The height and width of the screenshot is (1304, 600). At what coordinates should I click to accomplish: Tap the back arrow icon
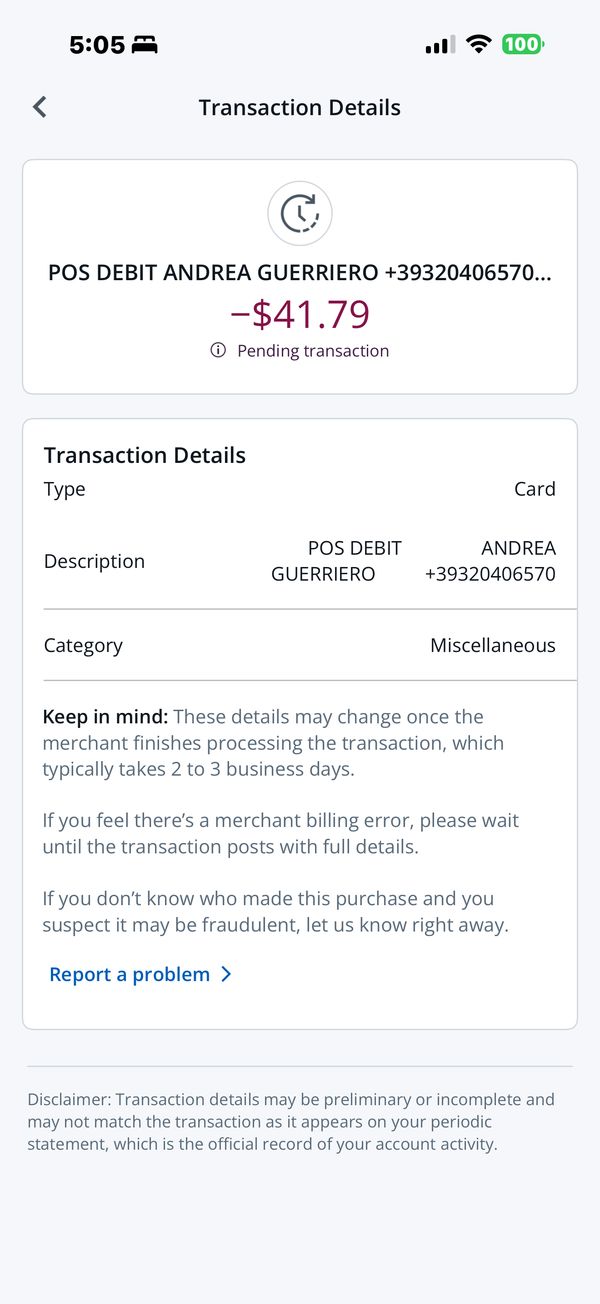point(40,107)
